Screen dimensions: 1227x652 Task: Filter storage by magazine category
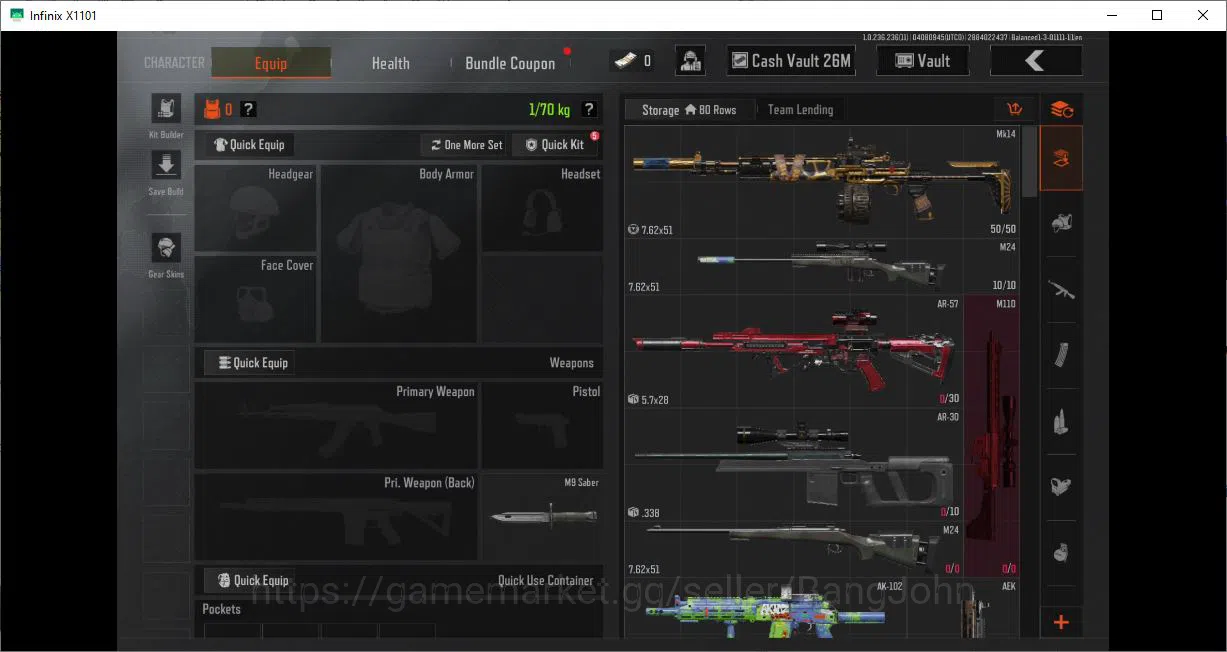[1061, 355]
